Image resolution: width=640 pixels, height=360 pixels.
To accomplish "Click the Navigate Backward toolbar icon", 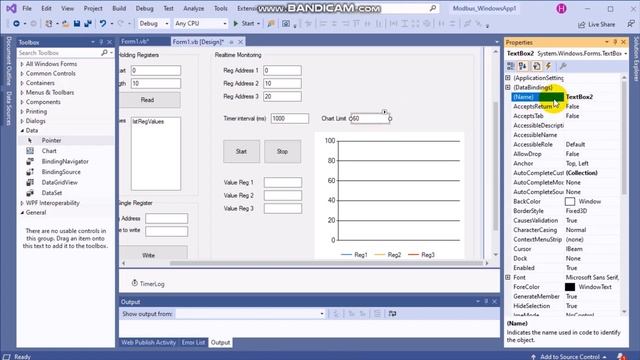I will click(x=16, y=24).
